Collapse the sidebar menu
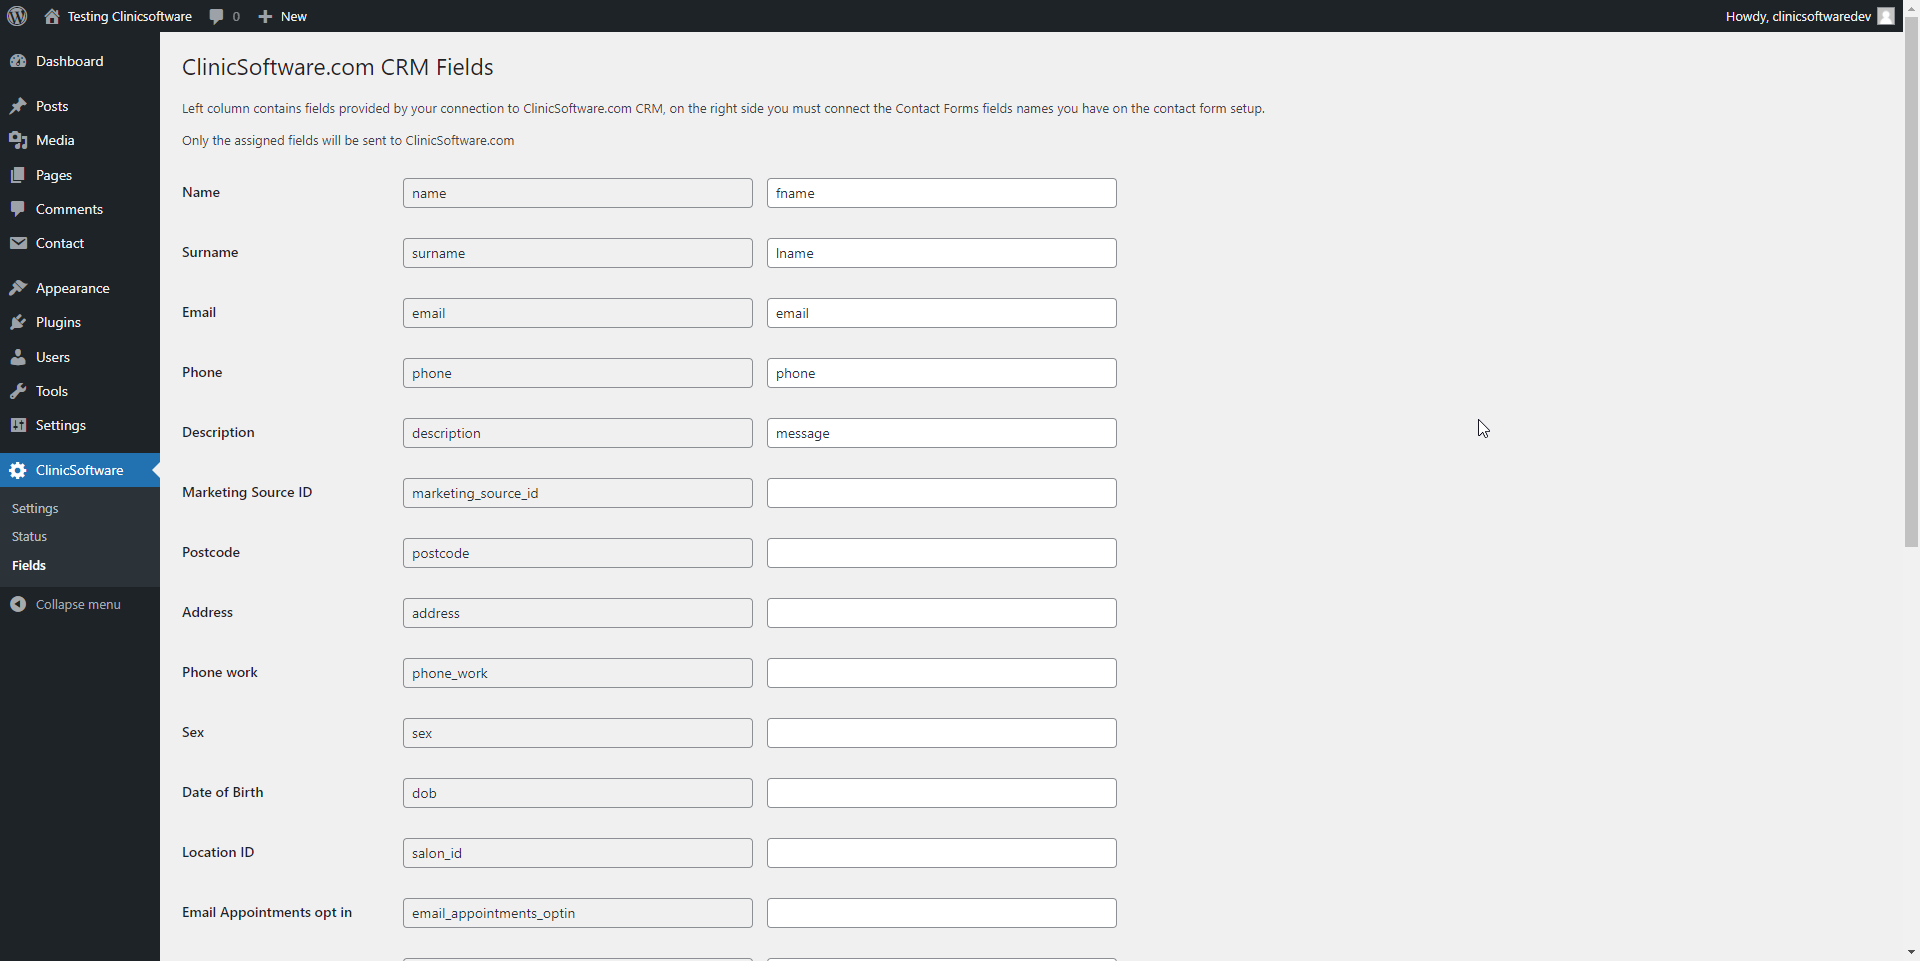The width and height of the screenshot is (1920, 961). pyautogui.click(x=66, y=604)
